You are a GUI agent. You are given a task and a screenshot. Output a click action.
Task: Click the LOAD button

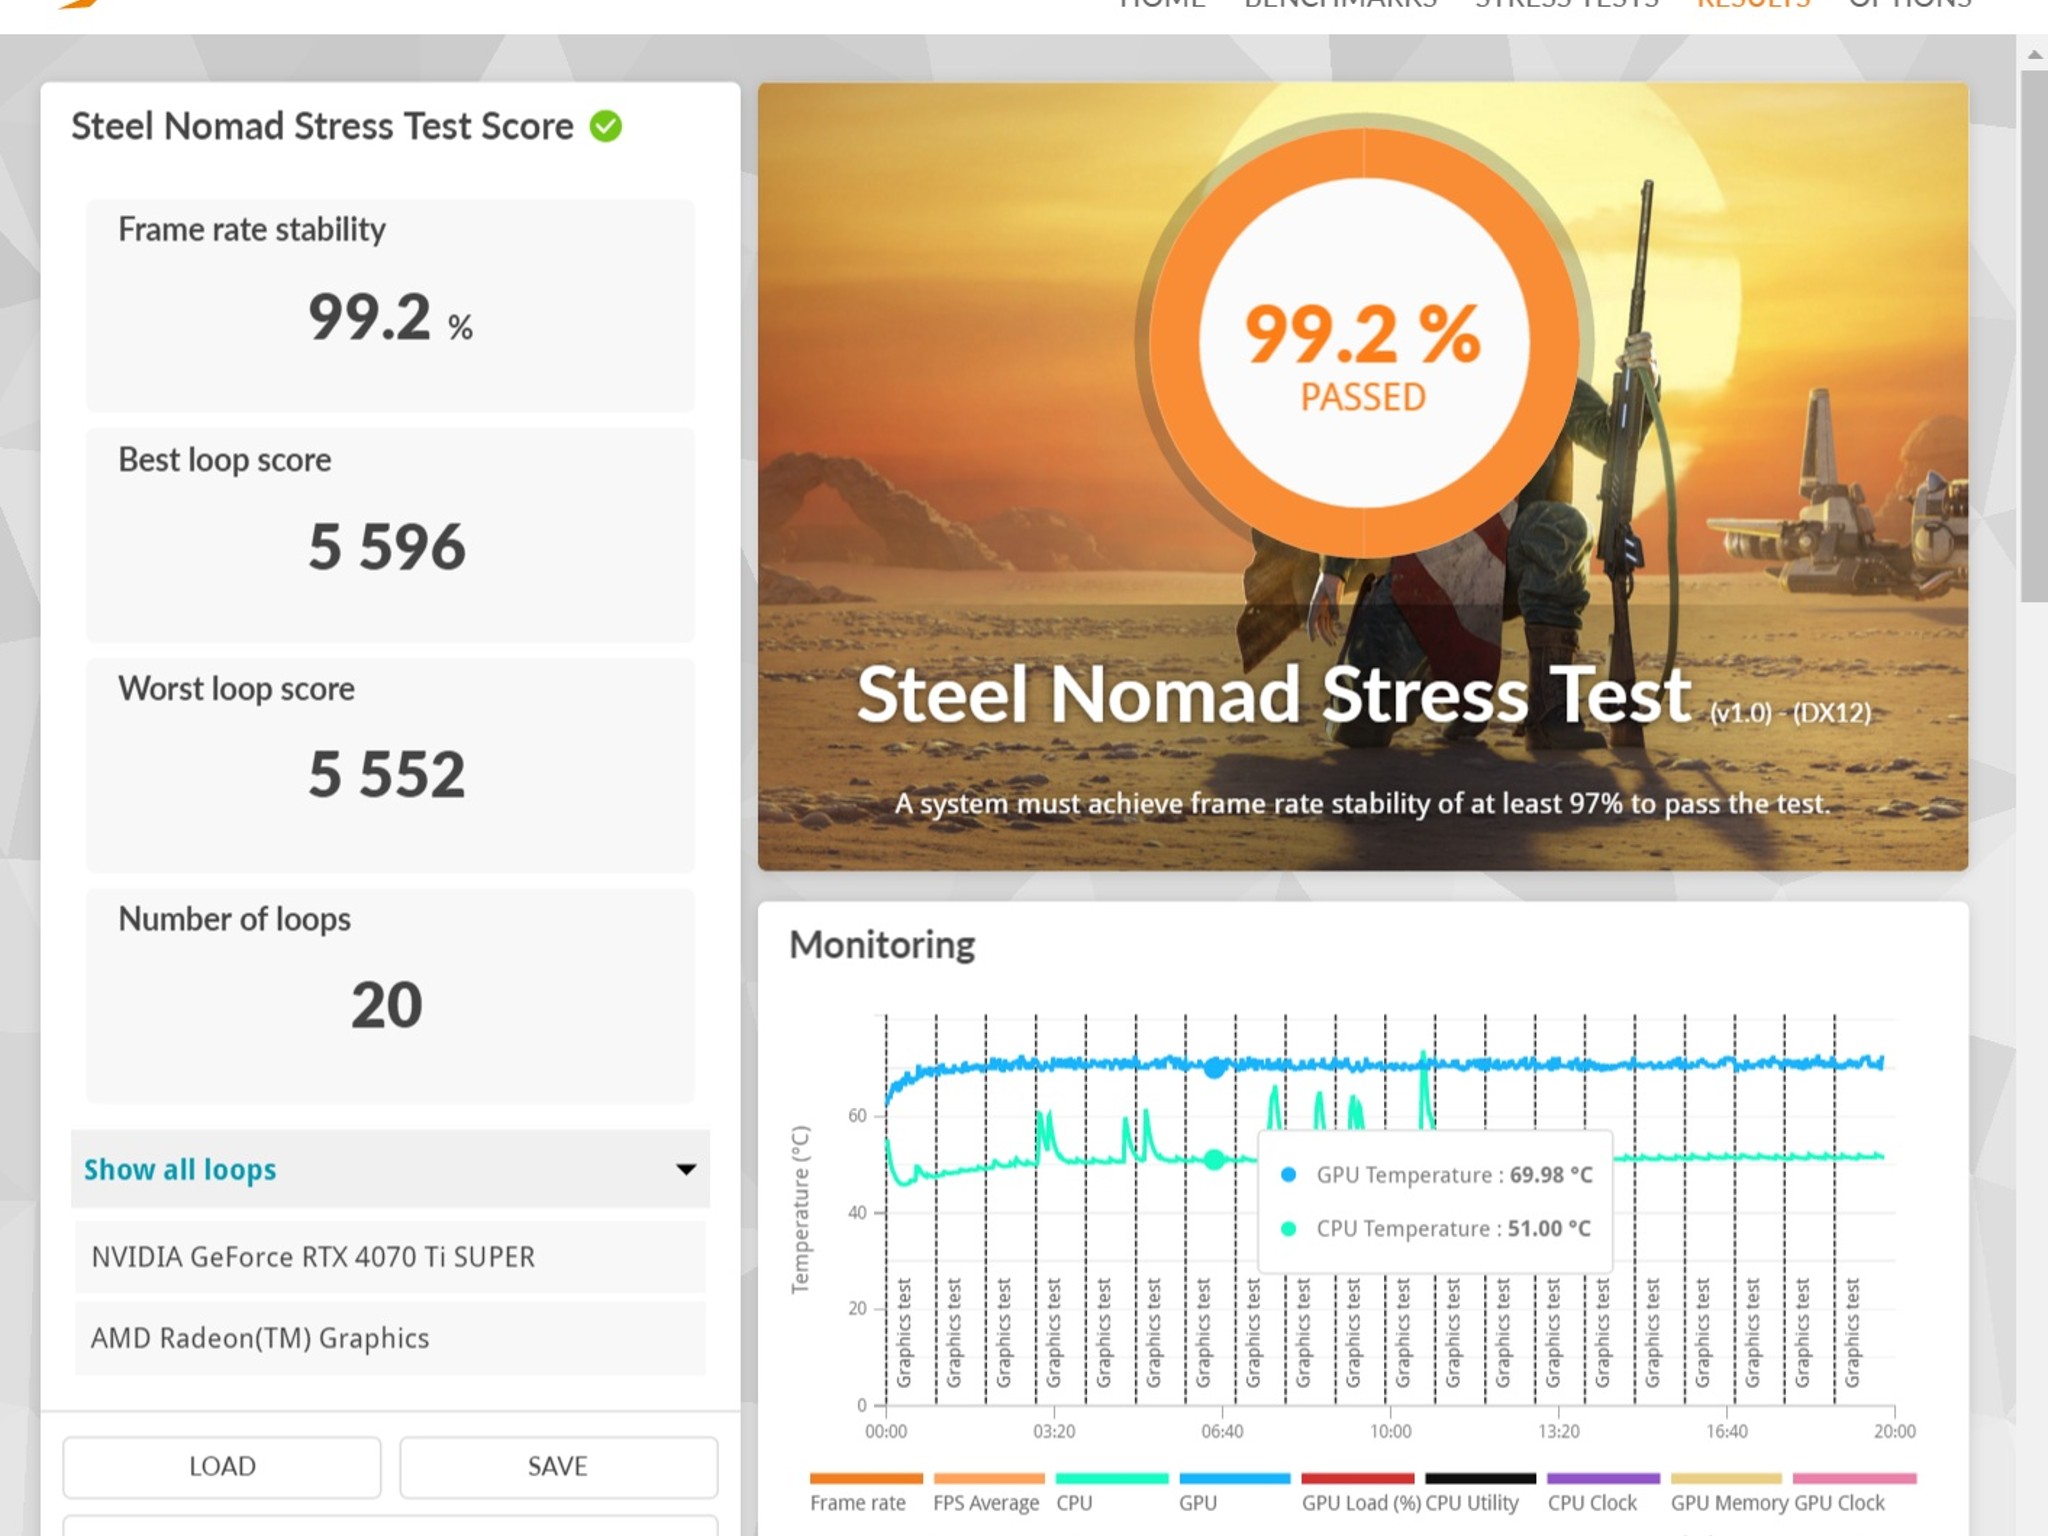(222, 1466)
